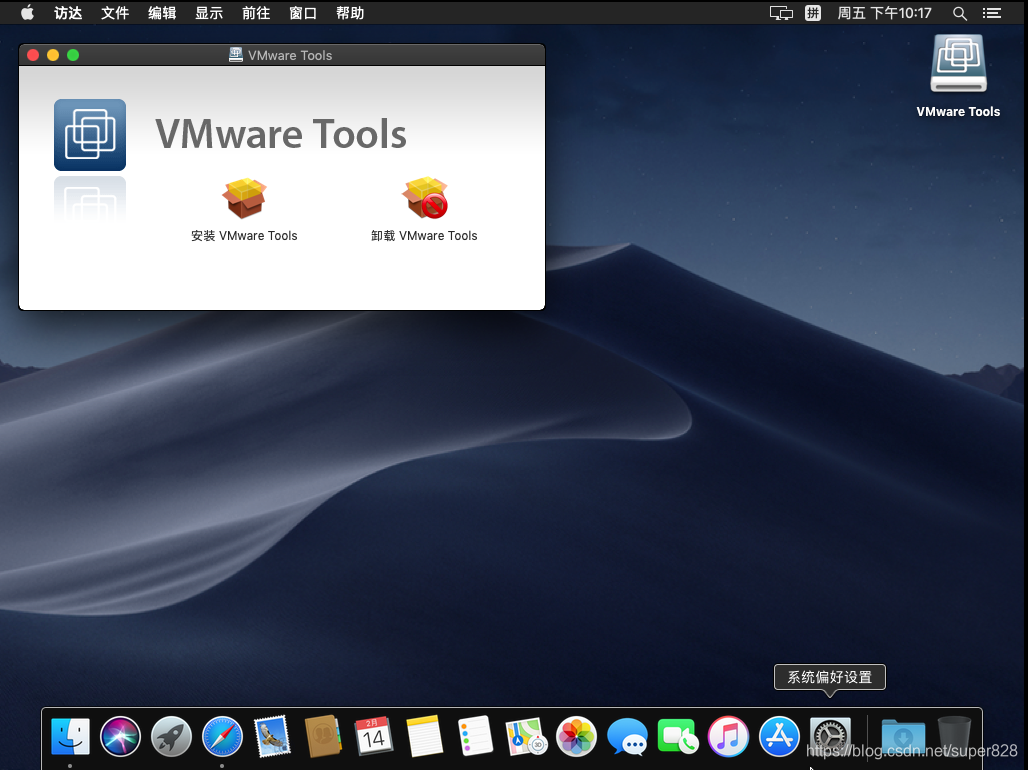The image size is (1028, 770).
Task: Open the 前往 menu
Action: click(x=256, y=13)
